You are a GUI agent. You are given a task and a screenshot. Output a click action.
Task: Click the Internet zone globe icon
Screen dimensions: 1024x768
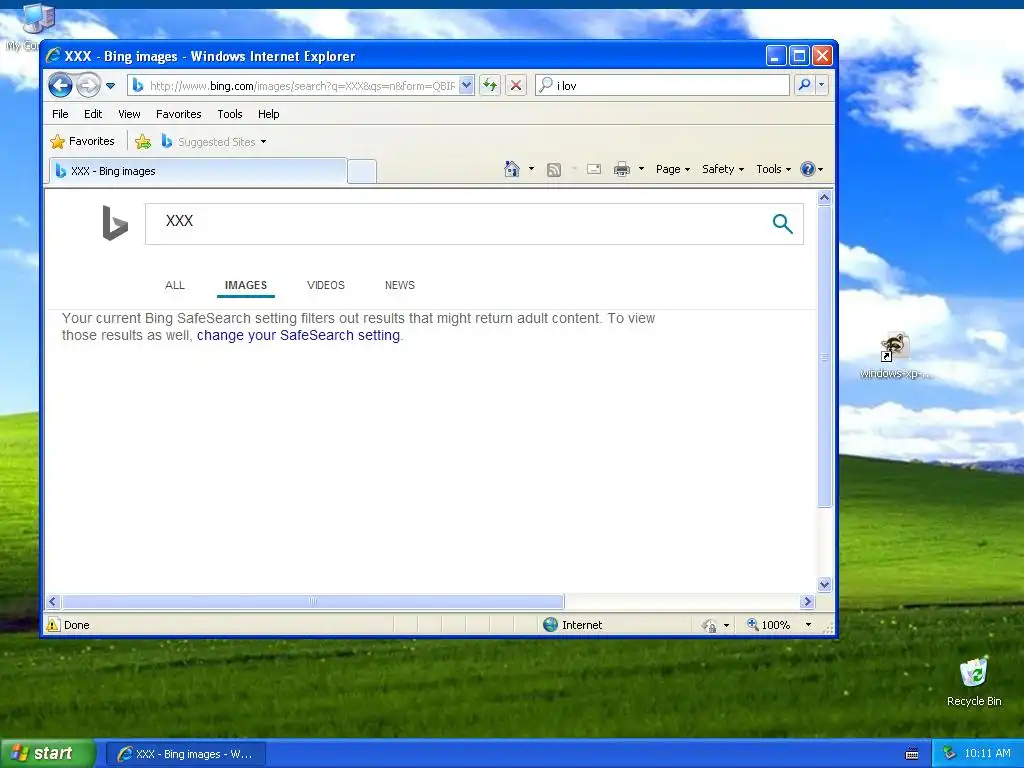(551, 625)
